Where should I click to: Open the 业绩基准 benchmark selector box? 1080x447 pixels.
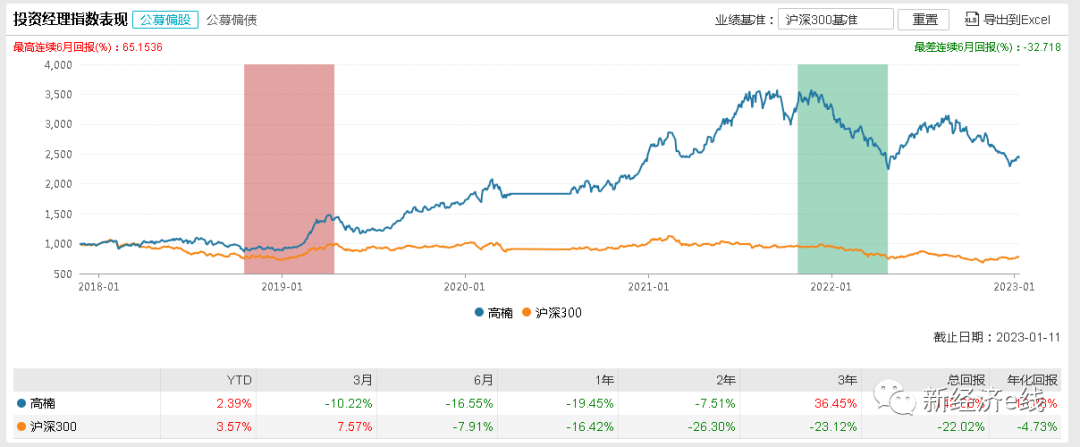coord(834,19)
